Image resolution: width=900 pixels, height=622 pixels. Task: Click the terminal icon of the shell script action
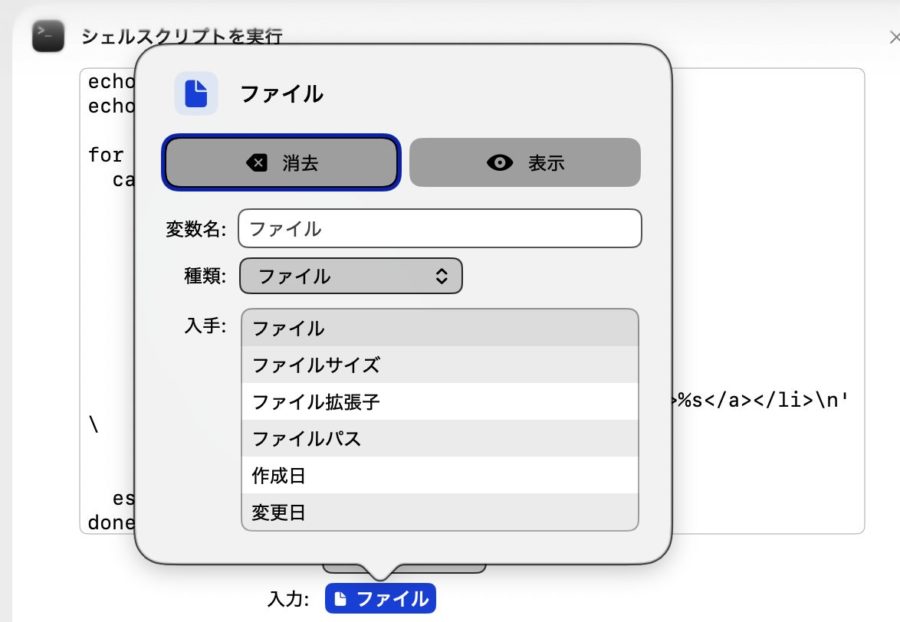48,37
